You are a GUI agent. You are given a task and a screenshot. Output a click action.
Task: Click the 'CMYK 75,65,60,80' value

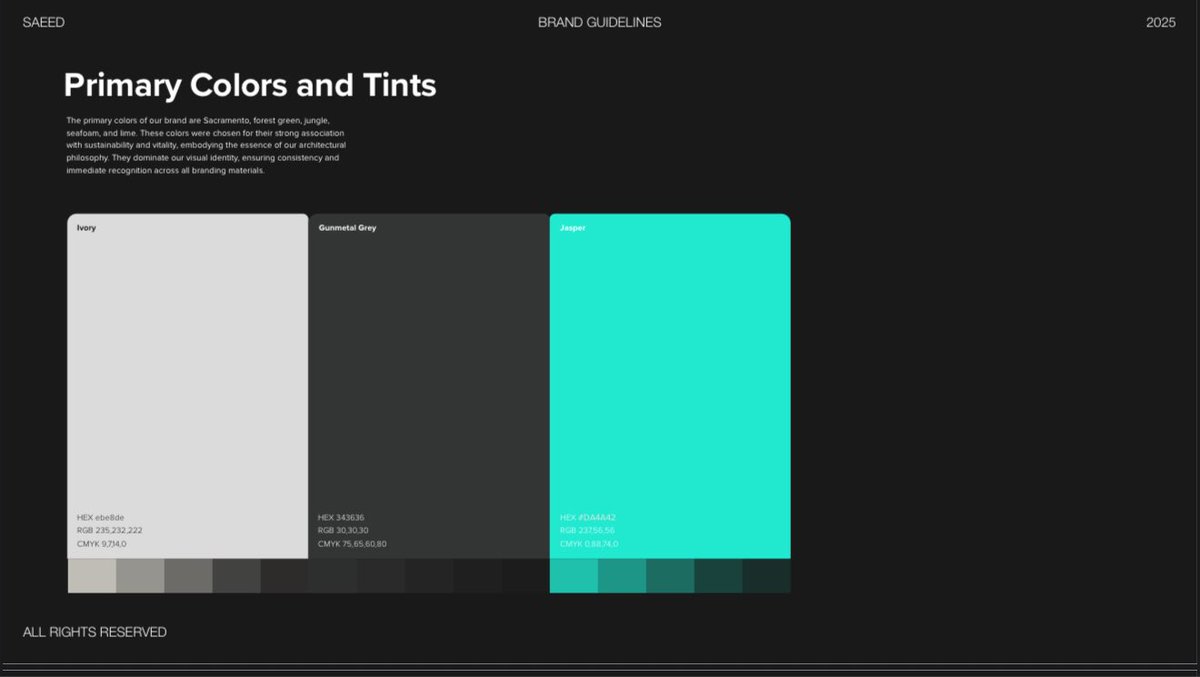click(352, 544)
